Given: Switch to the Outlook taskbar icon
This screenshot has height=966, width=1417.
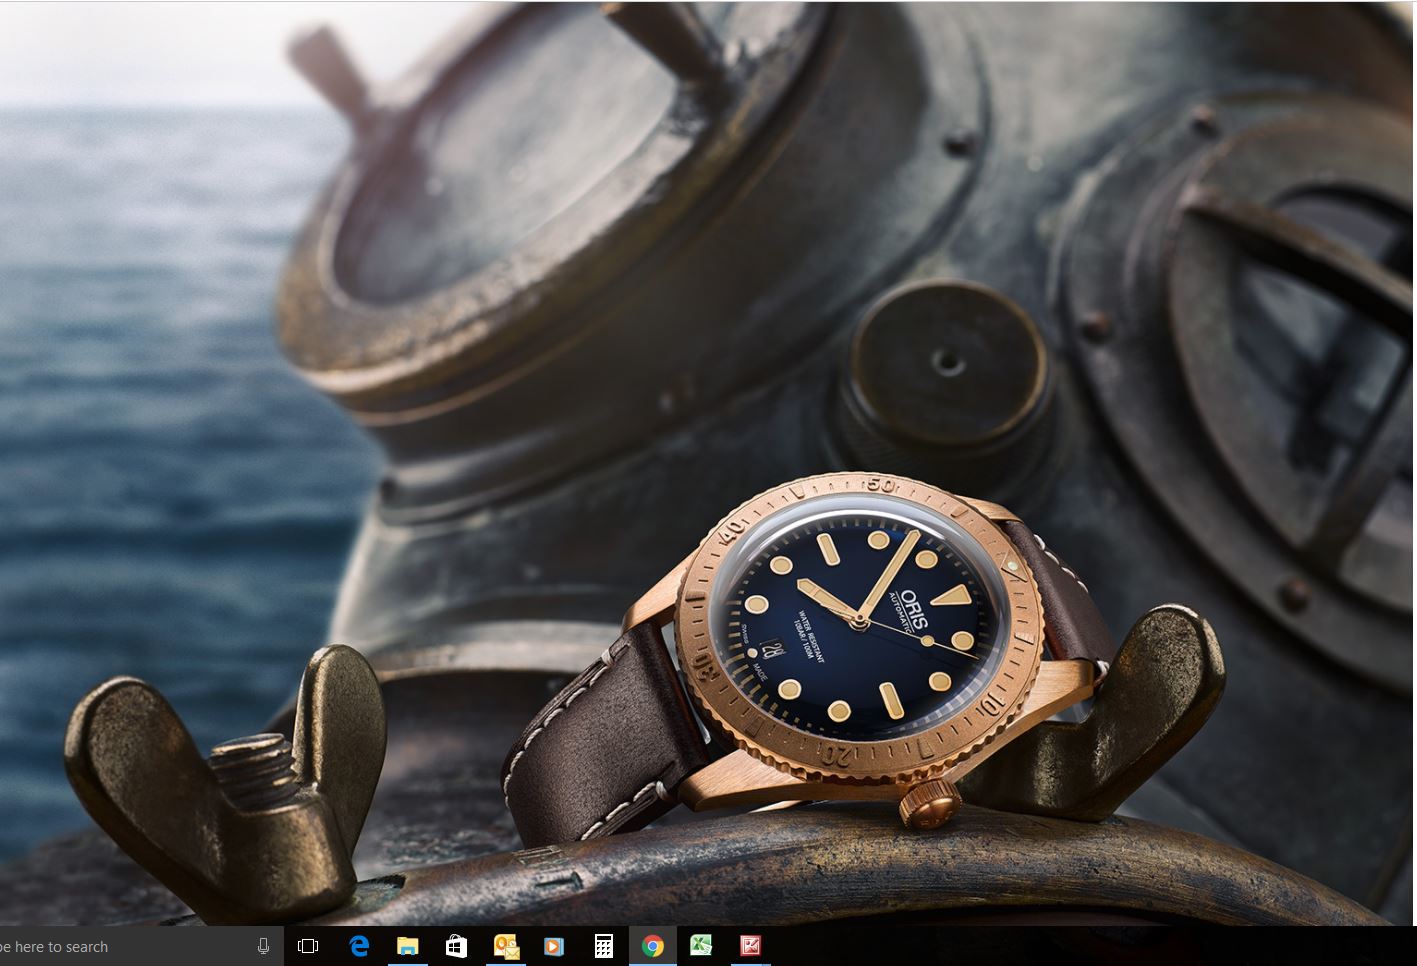Looking at the screenshot, I should (x=506, y=946).
